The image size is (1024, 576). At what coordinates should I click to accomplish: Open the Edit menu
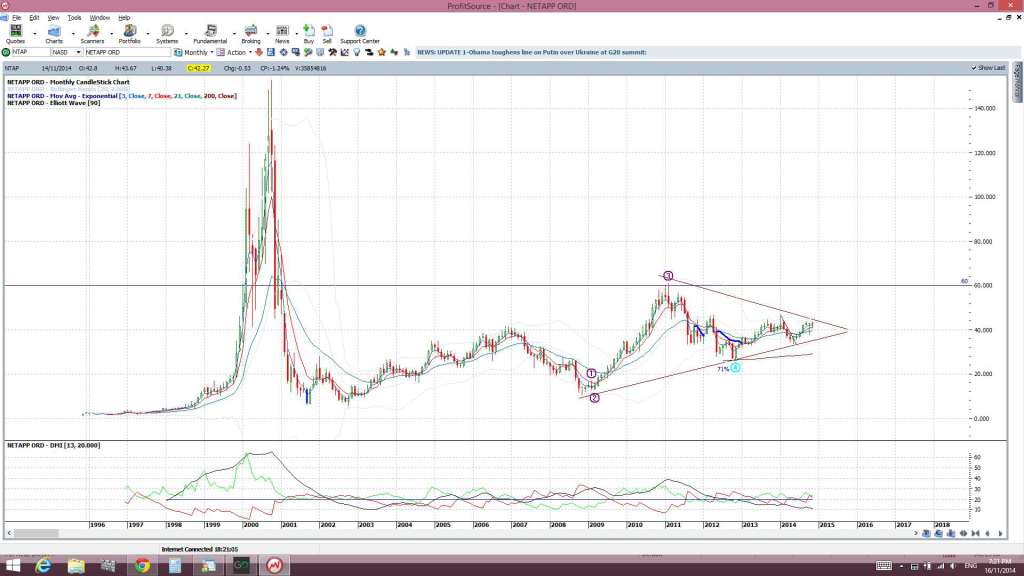[34, 18]
